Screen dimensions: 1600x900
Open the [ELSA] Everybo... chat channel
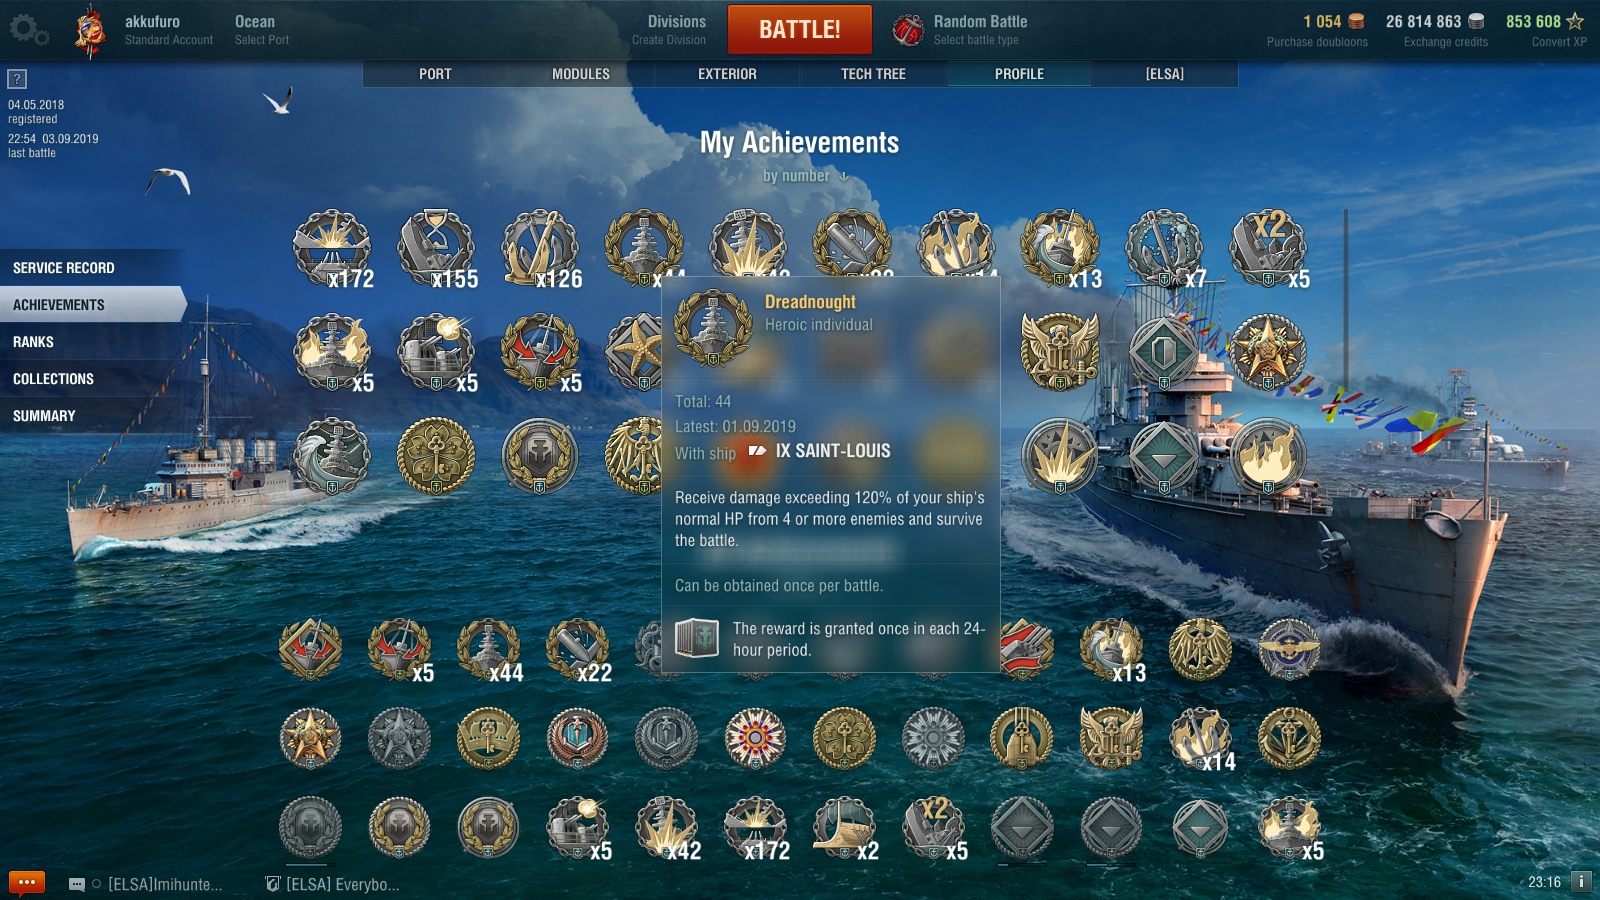point(332,884)
